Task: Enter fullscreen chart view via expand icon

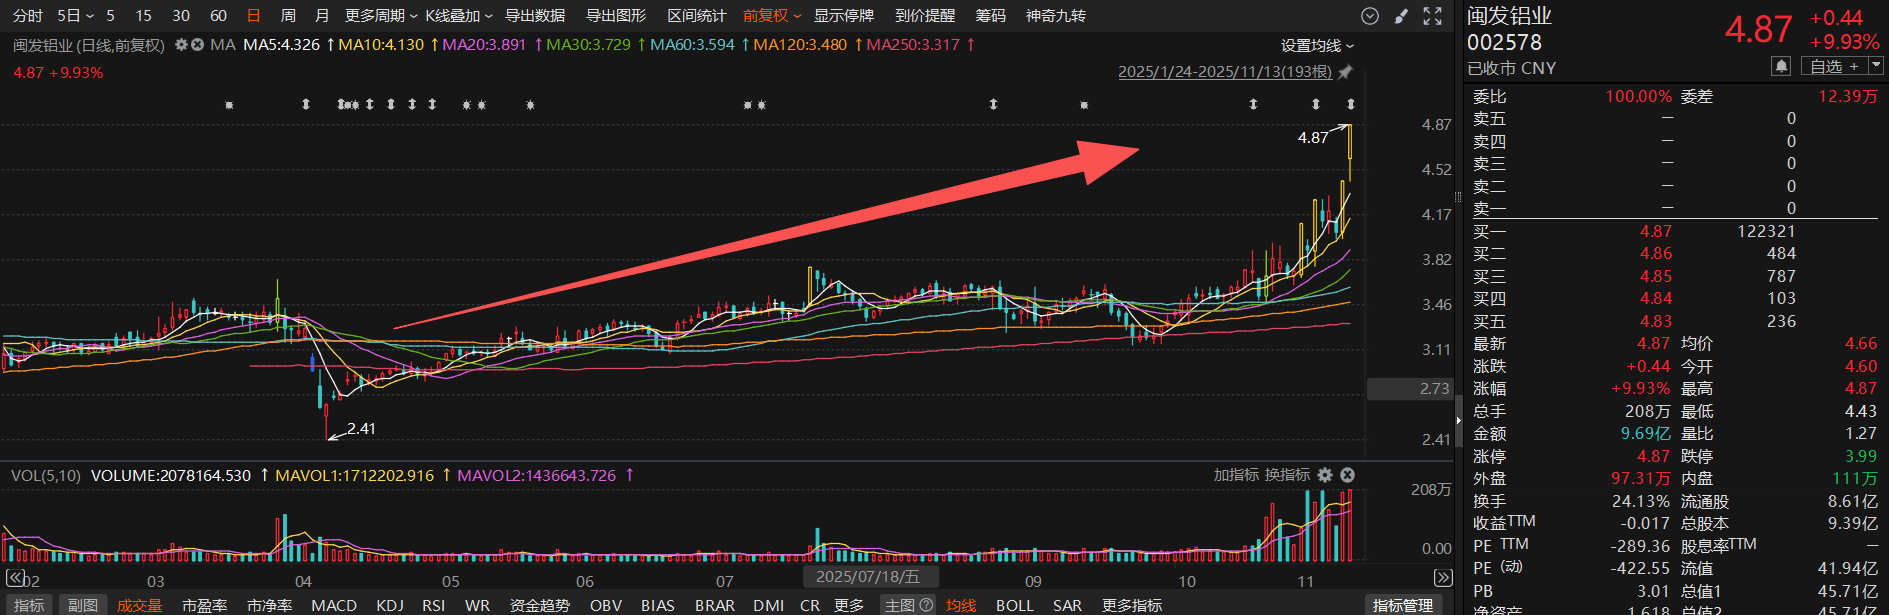Action: (1433, 16)
